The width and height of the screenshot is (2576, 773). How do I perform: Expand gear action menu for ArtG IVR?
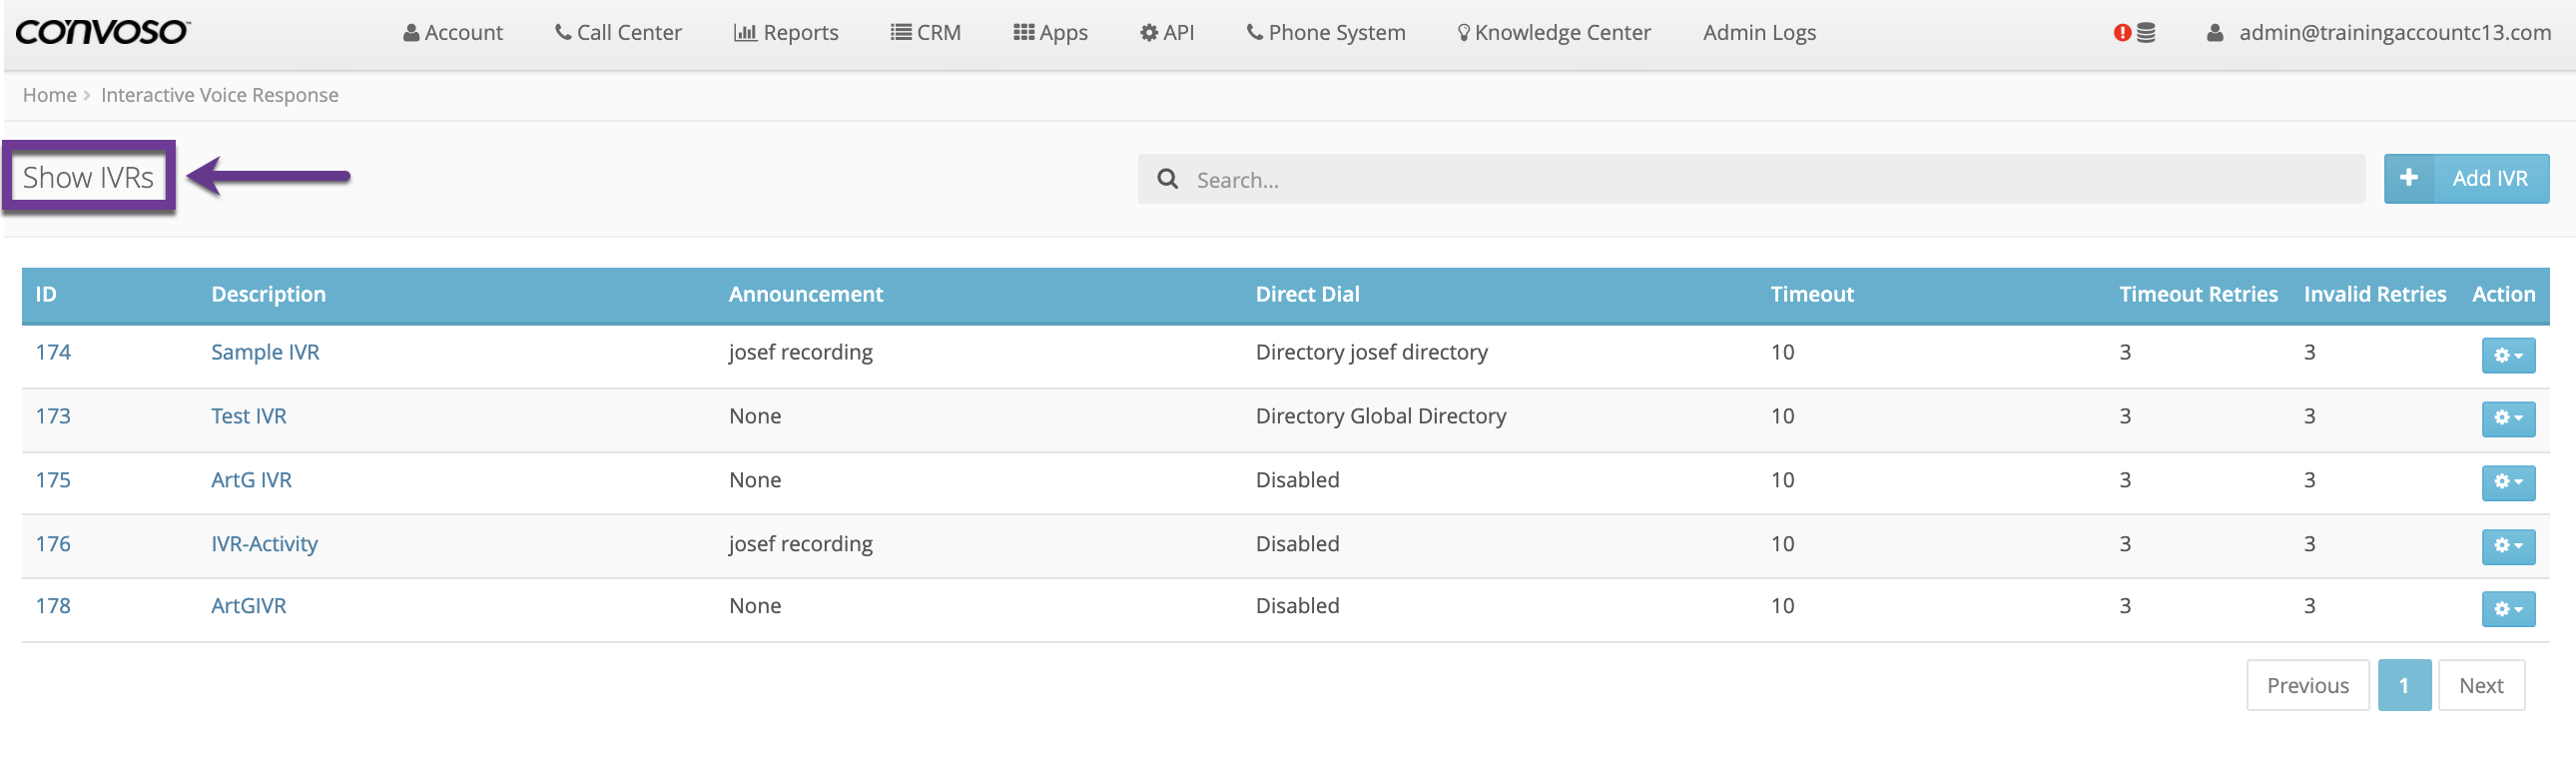pyautogui.click(x=2507, y=482)
